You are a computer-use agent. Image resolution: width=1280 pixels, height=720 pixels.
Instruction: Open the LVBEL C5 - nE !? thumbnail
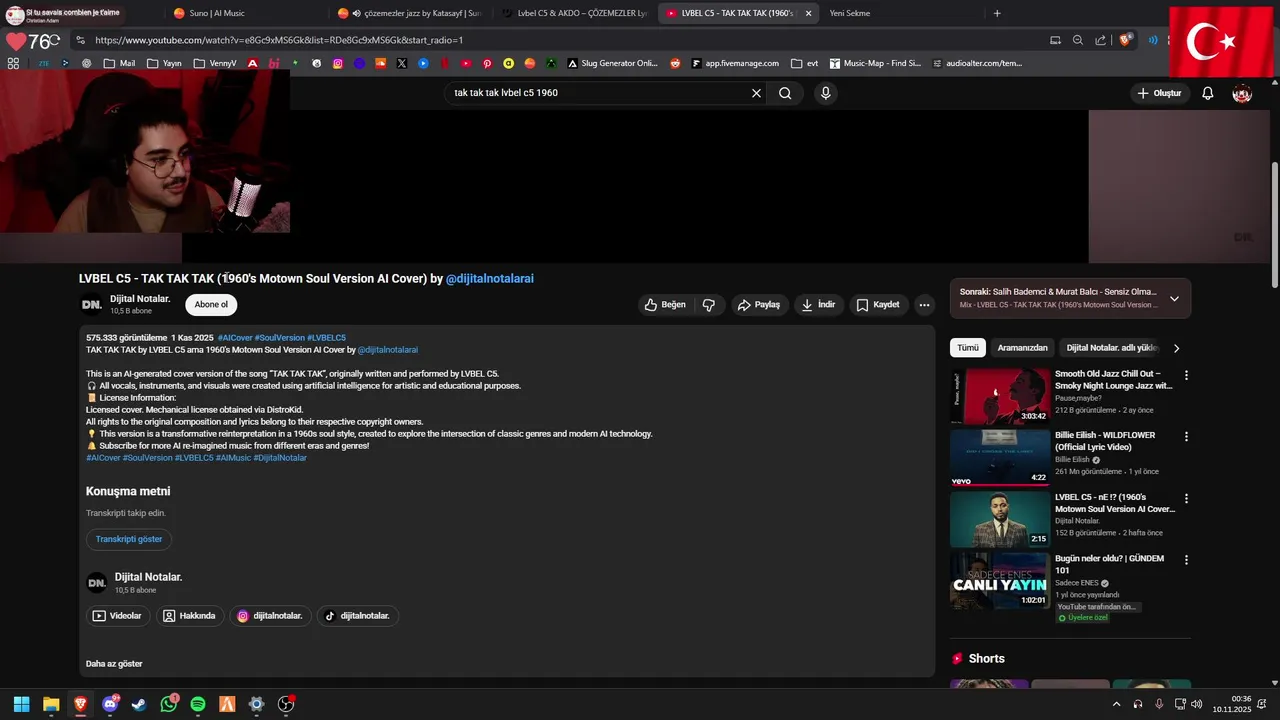[x=1000, y=519]
